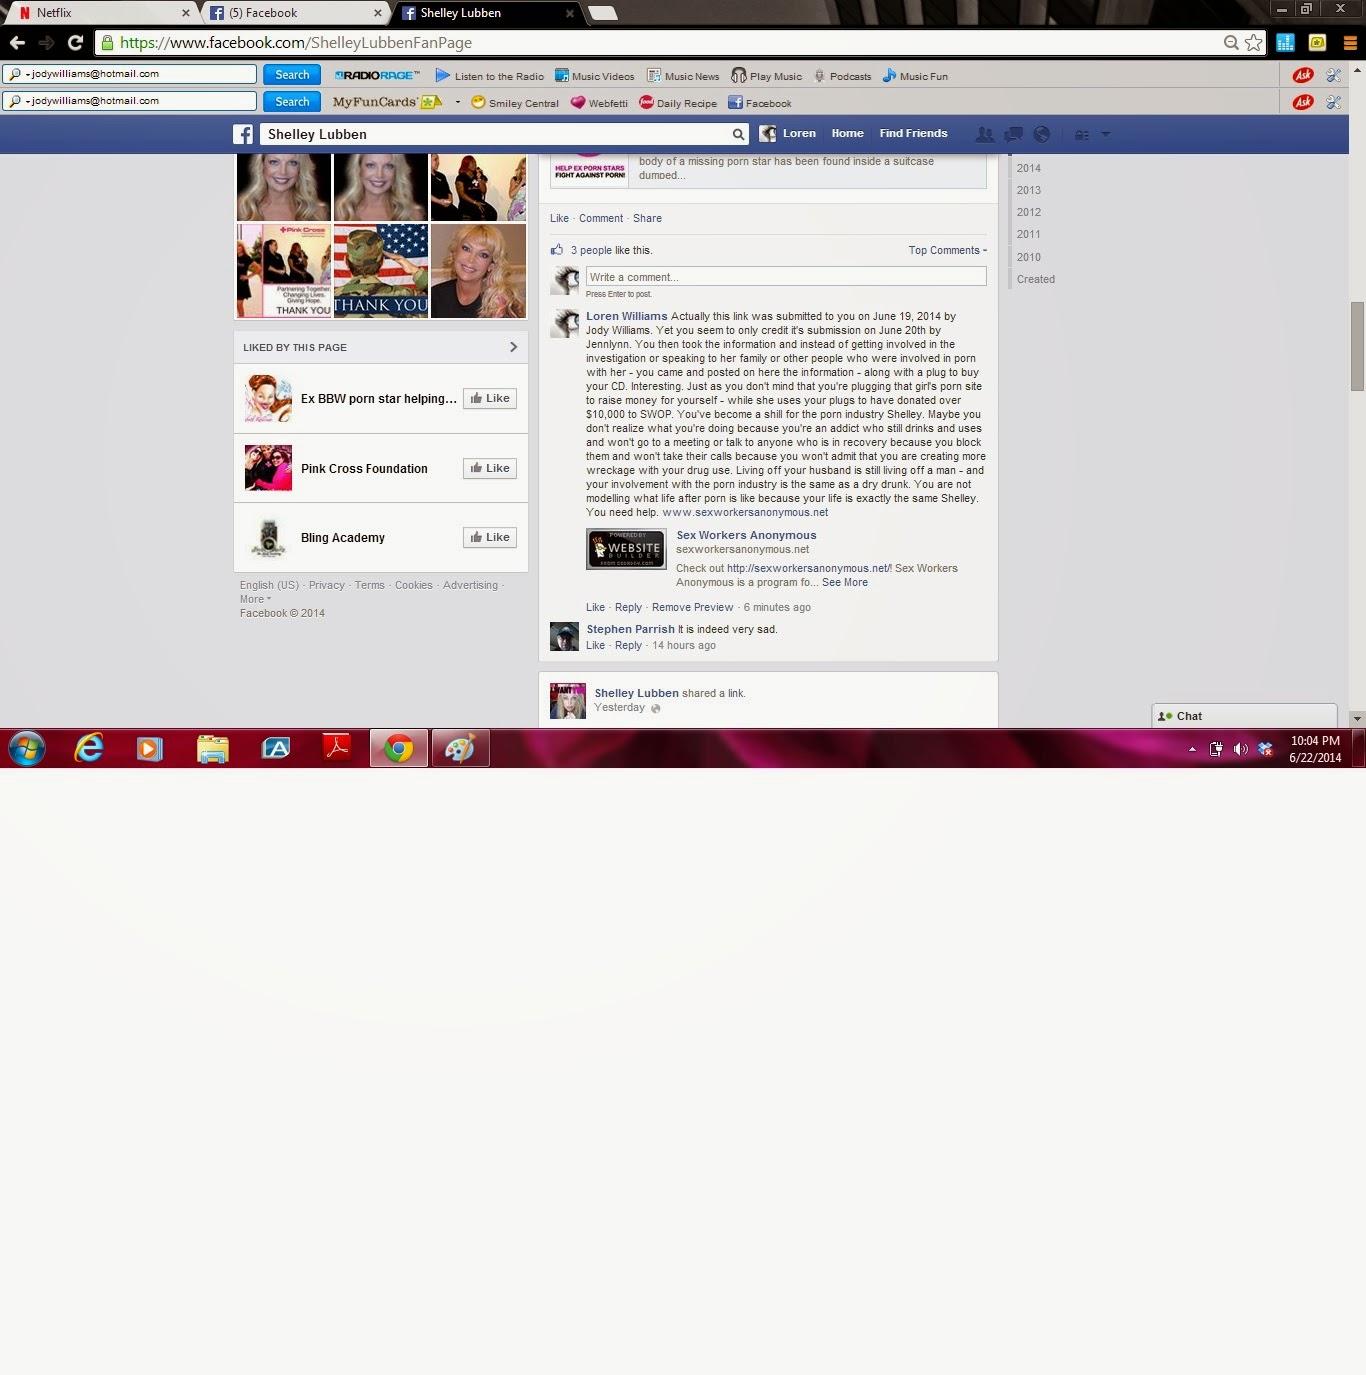Open the Chat bar
This screenshot has height=1375, width=1366.
(1245, 716)
